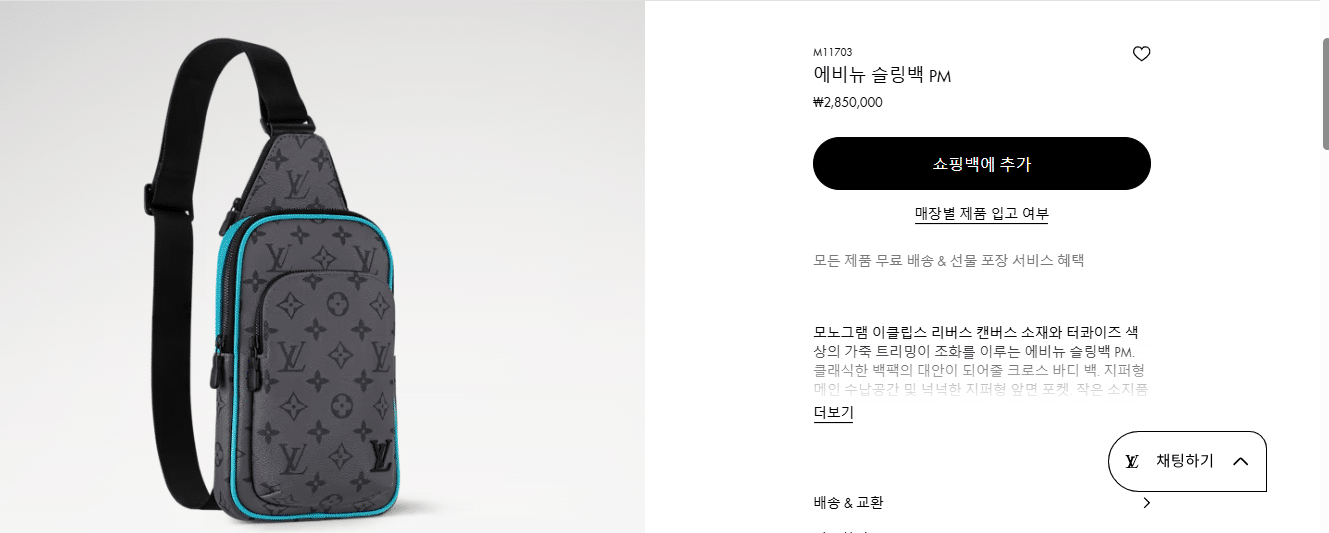Click the scrollbar track below the thumb
This screenshot has height=533, width=1329.
click(1325, 340)
